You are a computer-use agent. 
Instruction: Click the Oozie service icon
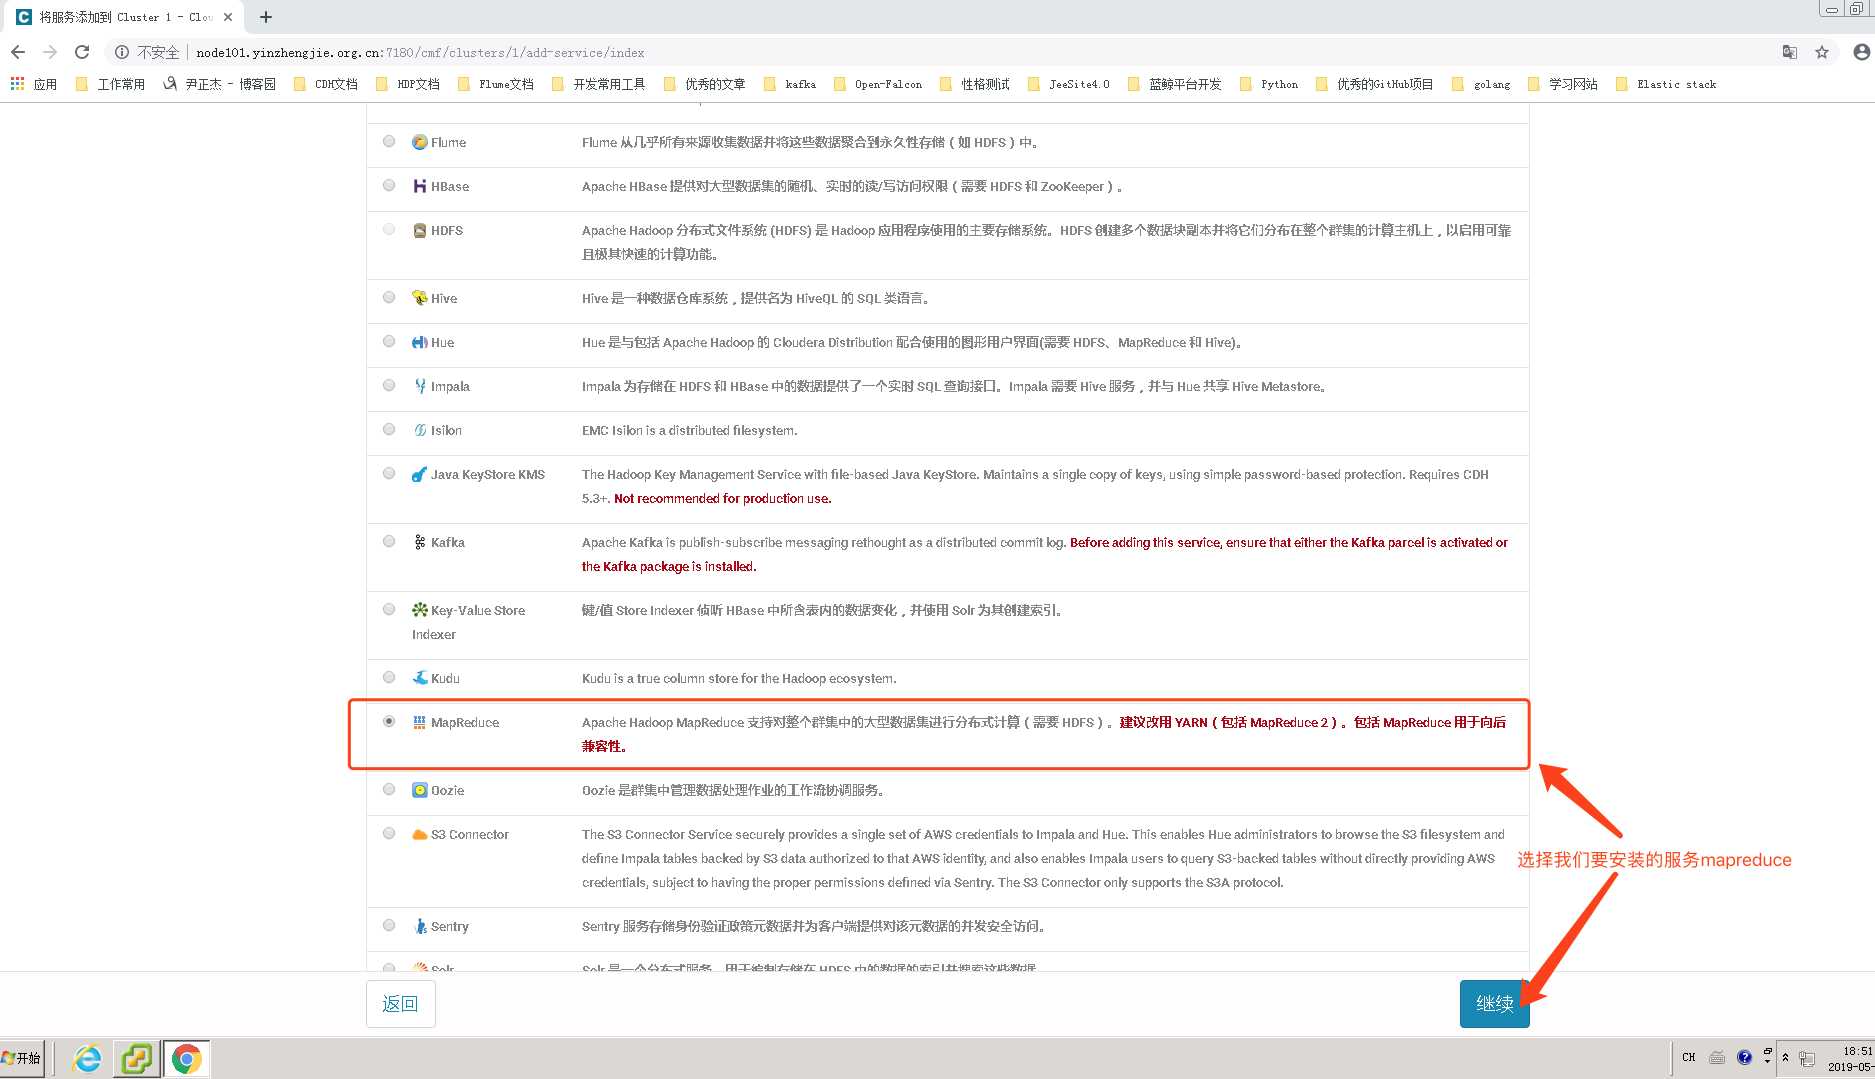[x=420, y=790]
